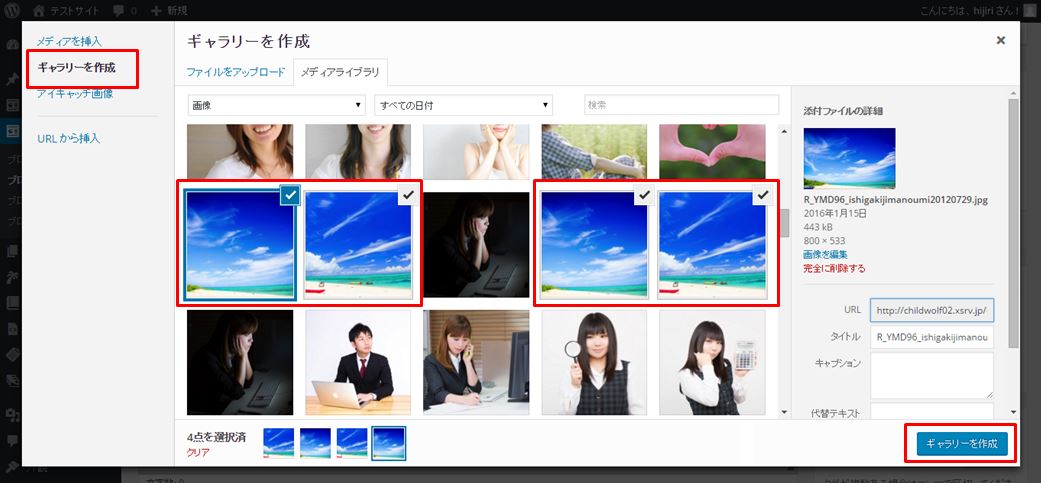Select the businessman with laptop thumbnail

358,362
